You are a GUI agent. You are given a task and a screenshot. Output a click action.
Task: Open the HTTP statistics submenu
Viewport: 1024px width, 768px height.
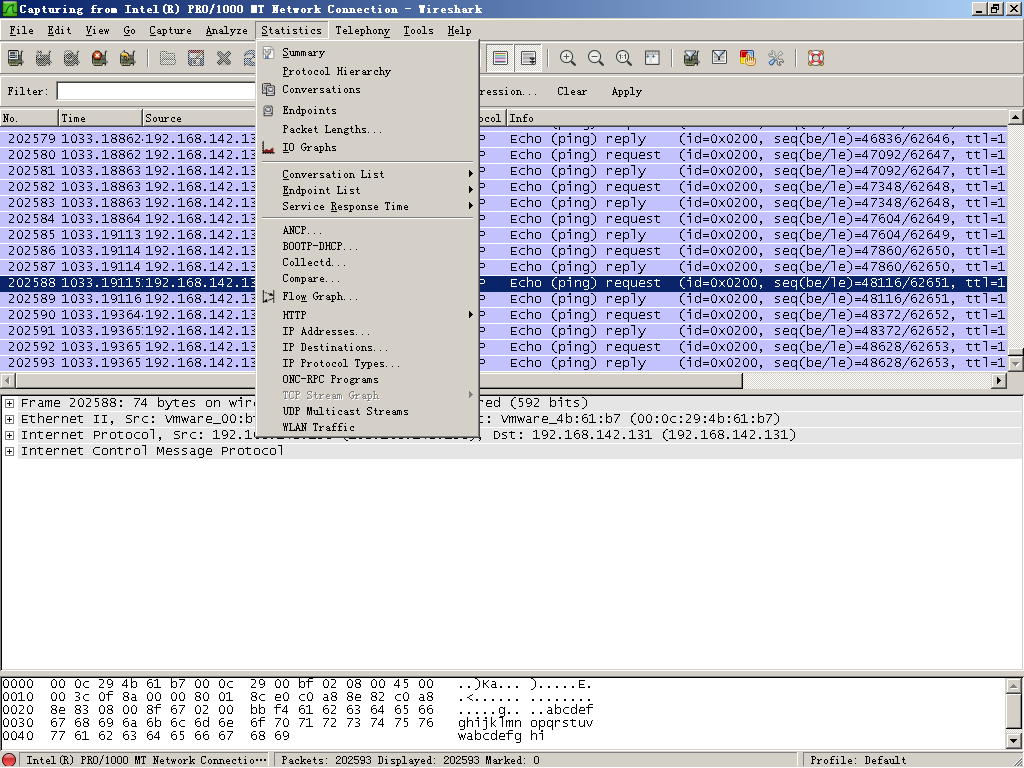368,315
